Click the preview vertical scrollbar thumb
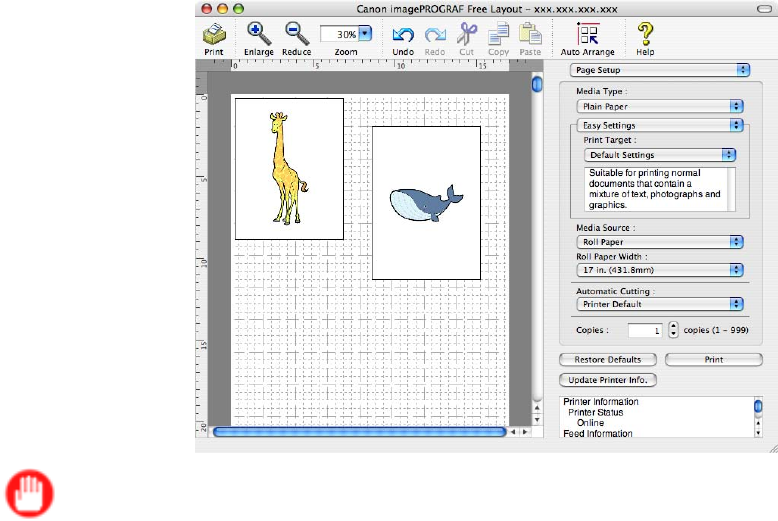This screenshot has width=778, height=521. point(537,84)
